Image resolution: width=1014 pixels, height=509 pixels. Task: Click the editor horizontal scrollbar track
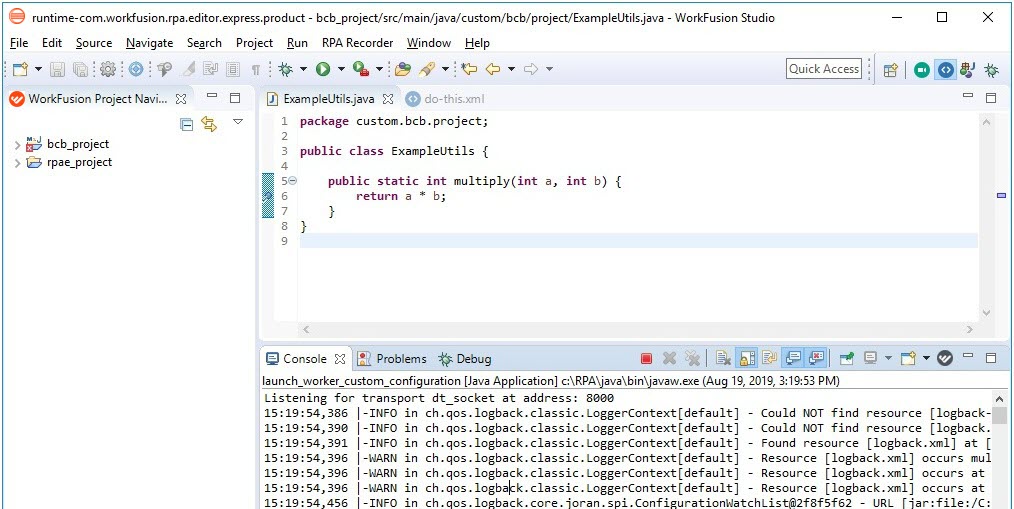click(639, 330)
